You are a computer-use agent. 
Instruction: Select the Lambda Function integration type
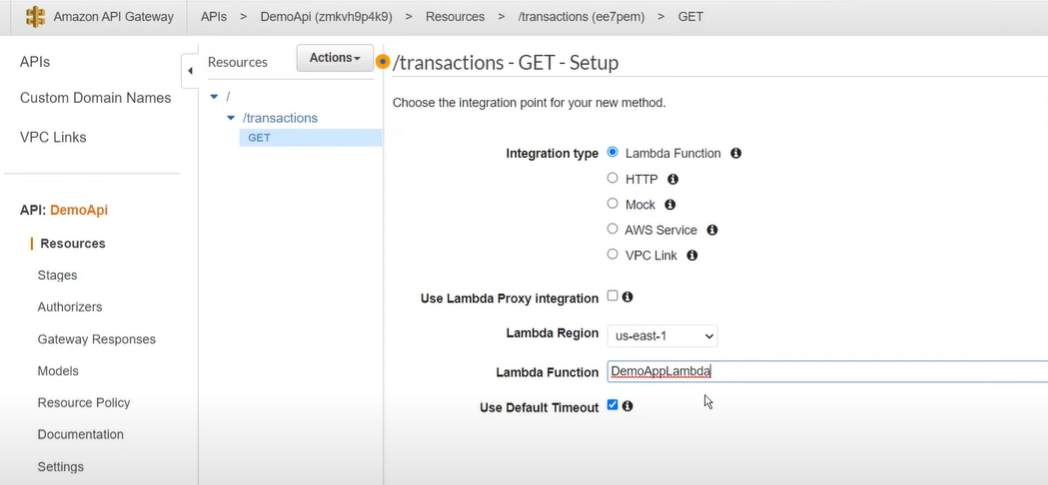pyautogui.click(x=612, y=152)
